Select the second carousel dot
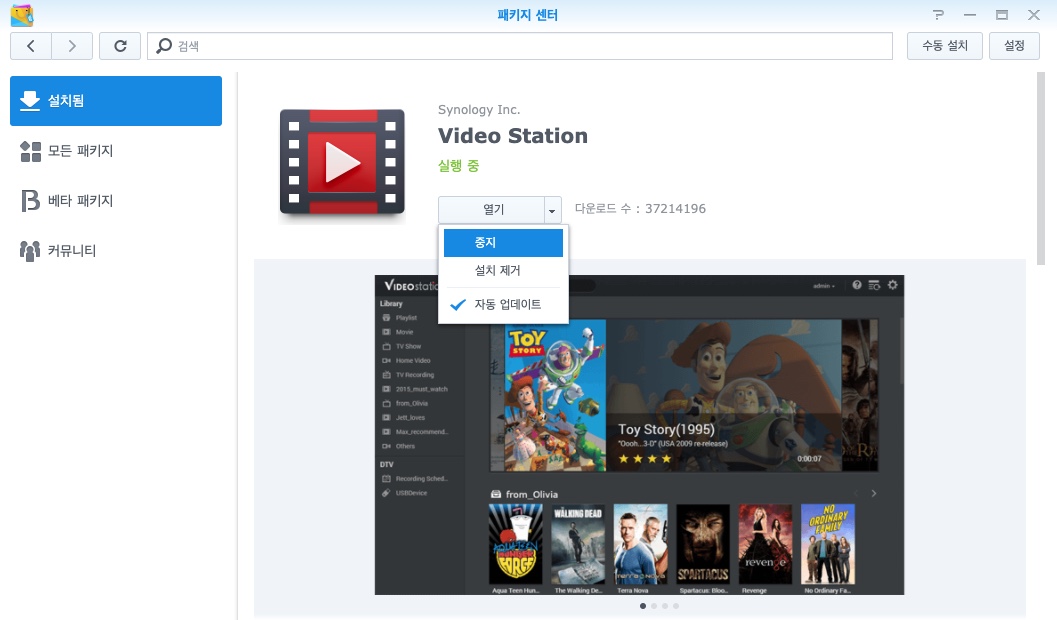 (x=654, y=606)
